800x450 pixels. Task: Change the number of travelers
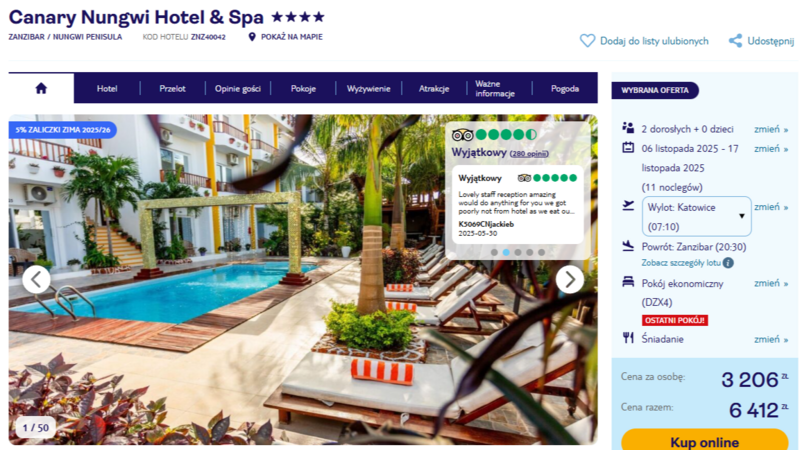pyautogui.click(x=771, y=129)
